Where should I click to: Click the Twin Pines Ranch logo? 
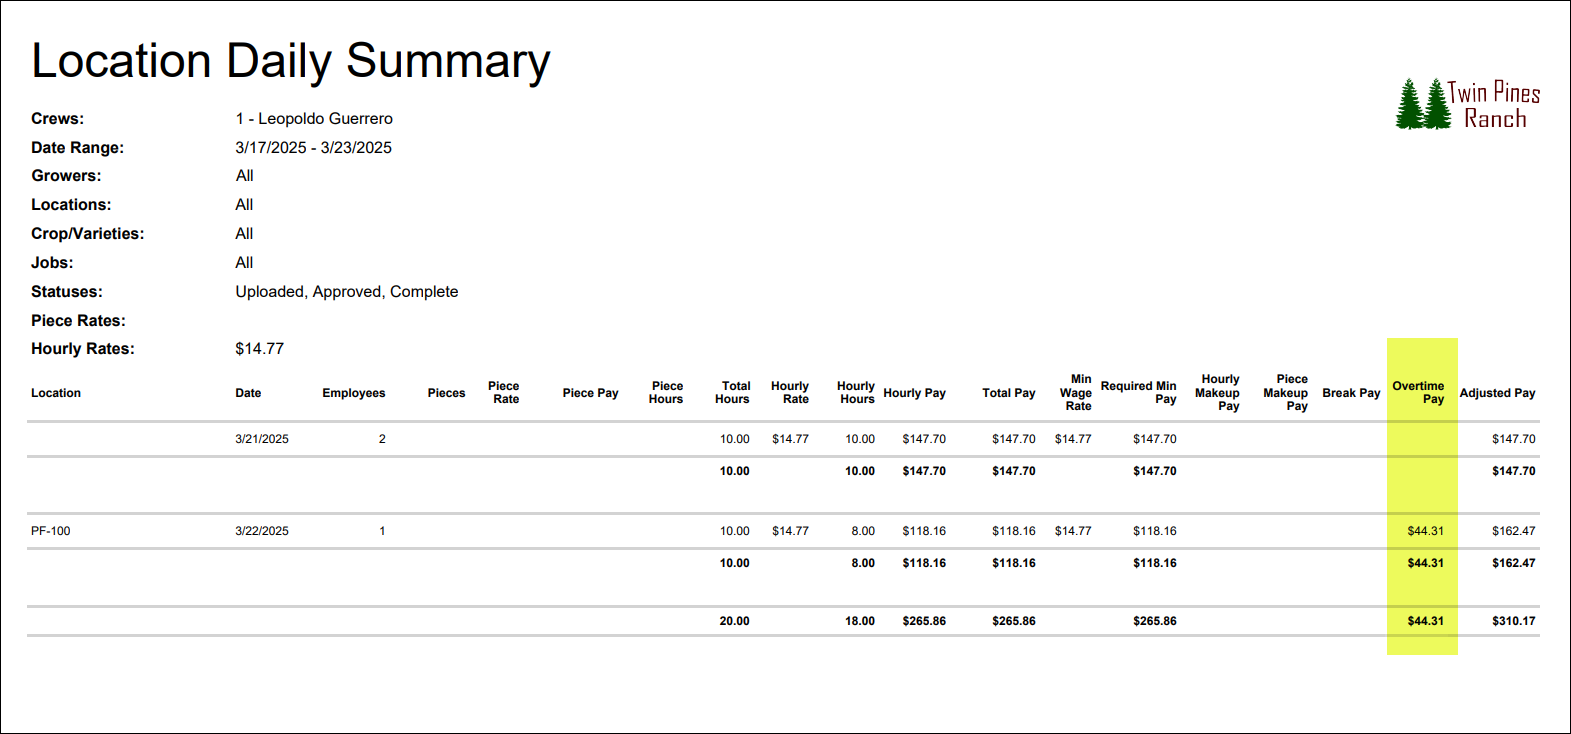pyautogui.click(x=1468, y=105)
